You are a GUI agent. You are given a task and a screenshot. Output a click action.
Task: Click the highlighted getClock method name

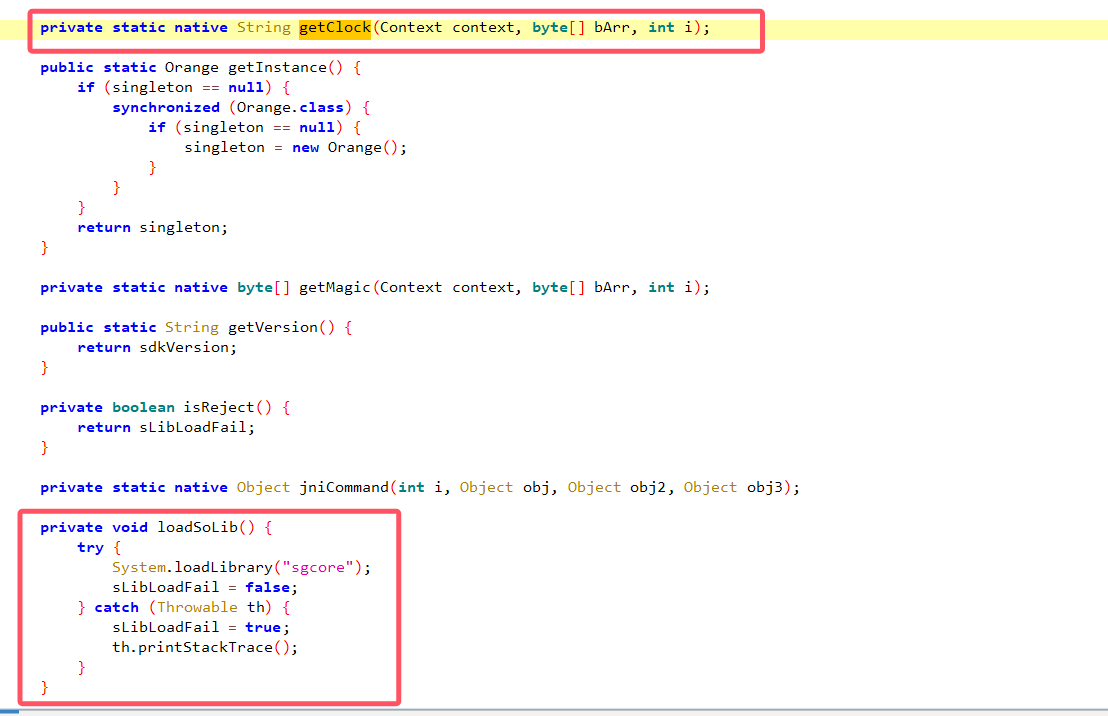pos(334,27)
